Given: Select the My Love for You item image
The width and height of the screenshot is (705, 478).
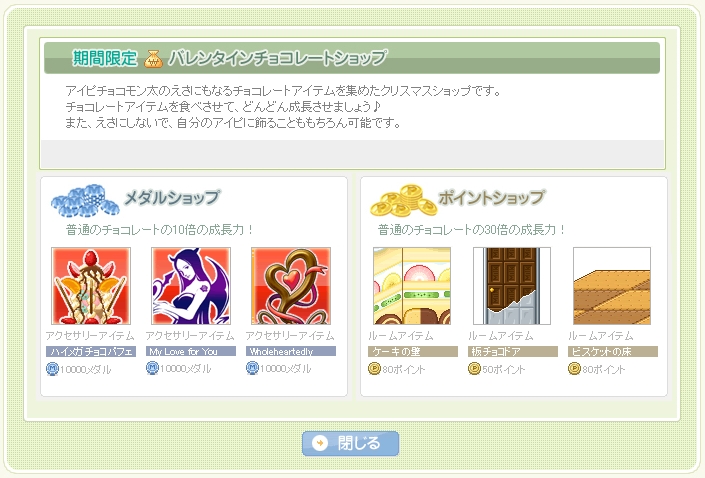Looking at the screenshot, I should 191,286.
